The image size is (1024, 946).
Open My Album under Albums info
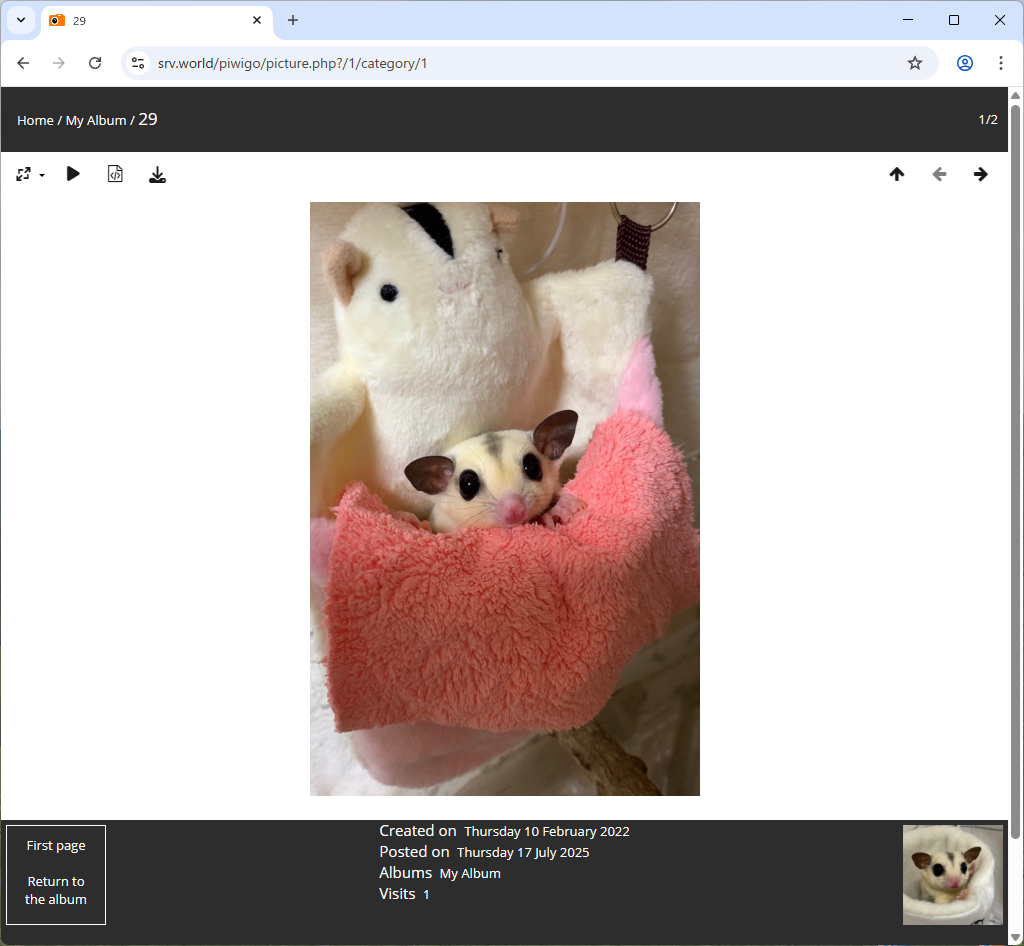coord(470,874)
